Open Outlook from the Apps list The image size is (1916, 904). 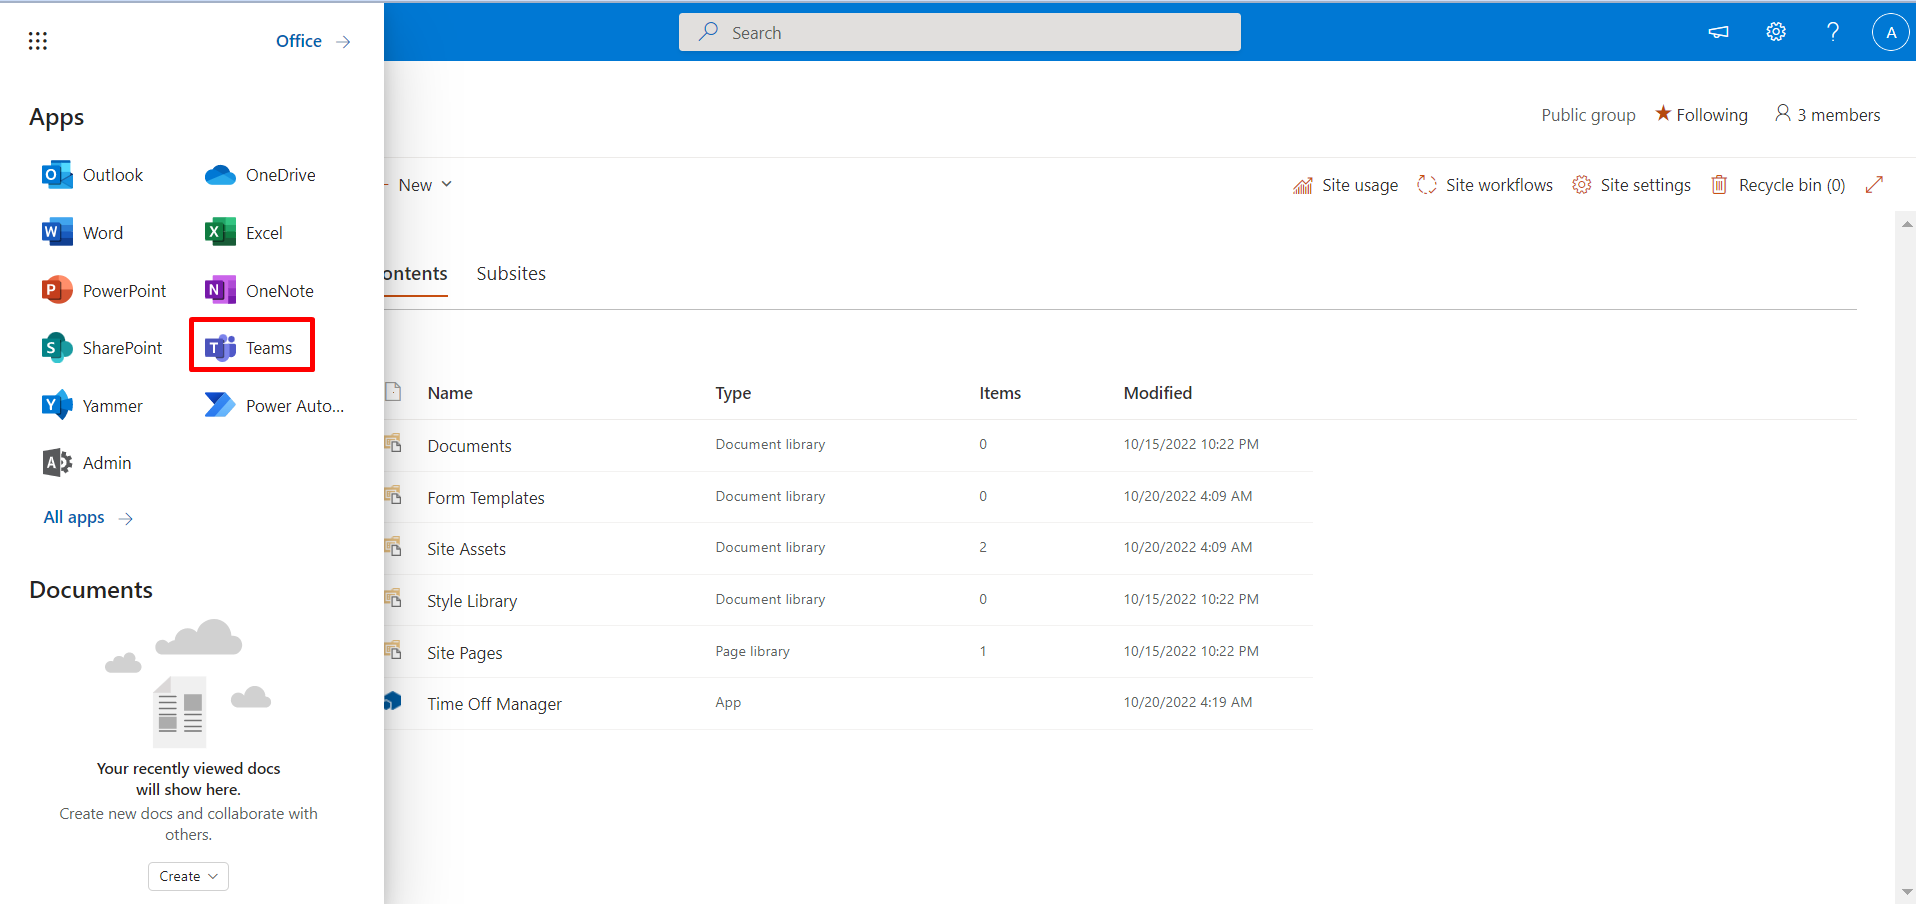93,175
